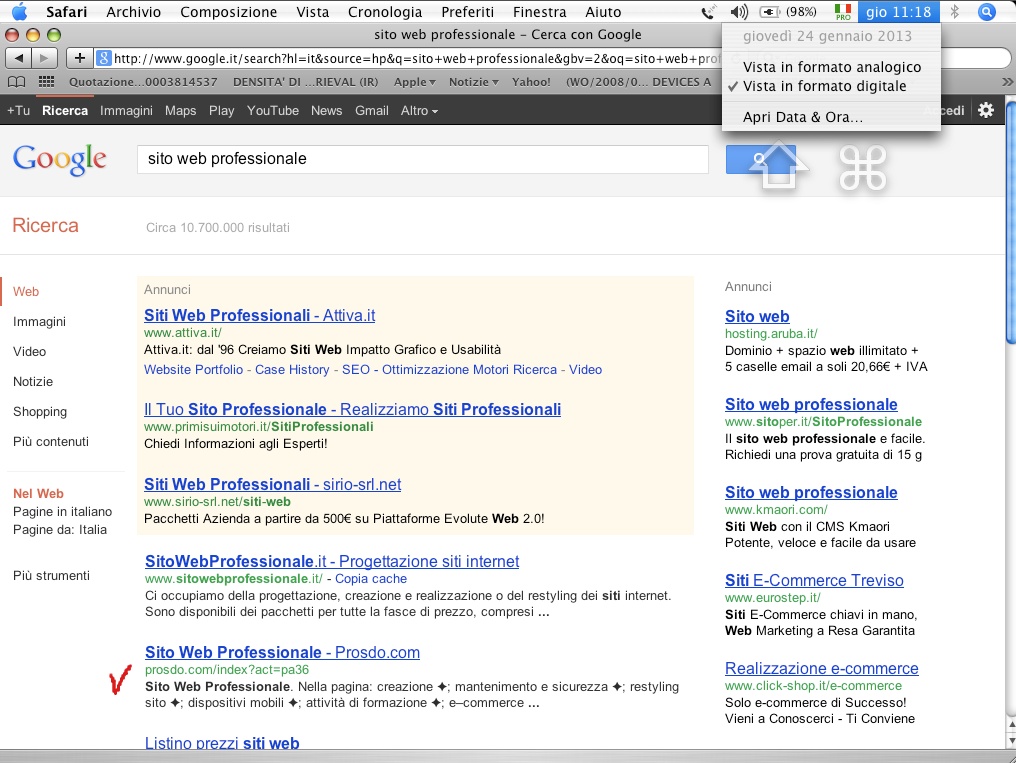Click the Safari address bar URL
1016x763 pixels.
[x=417, y=59]
